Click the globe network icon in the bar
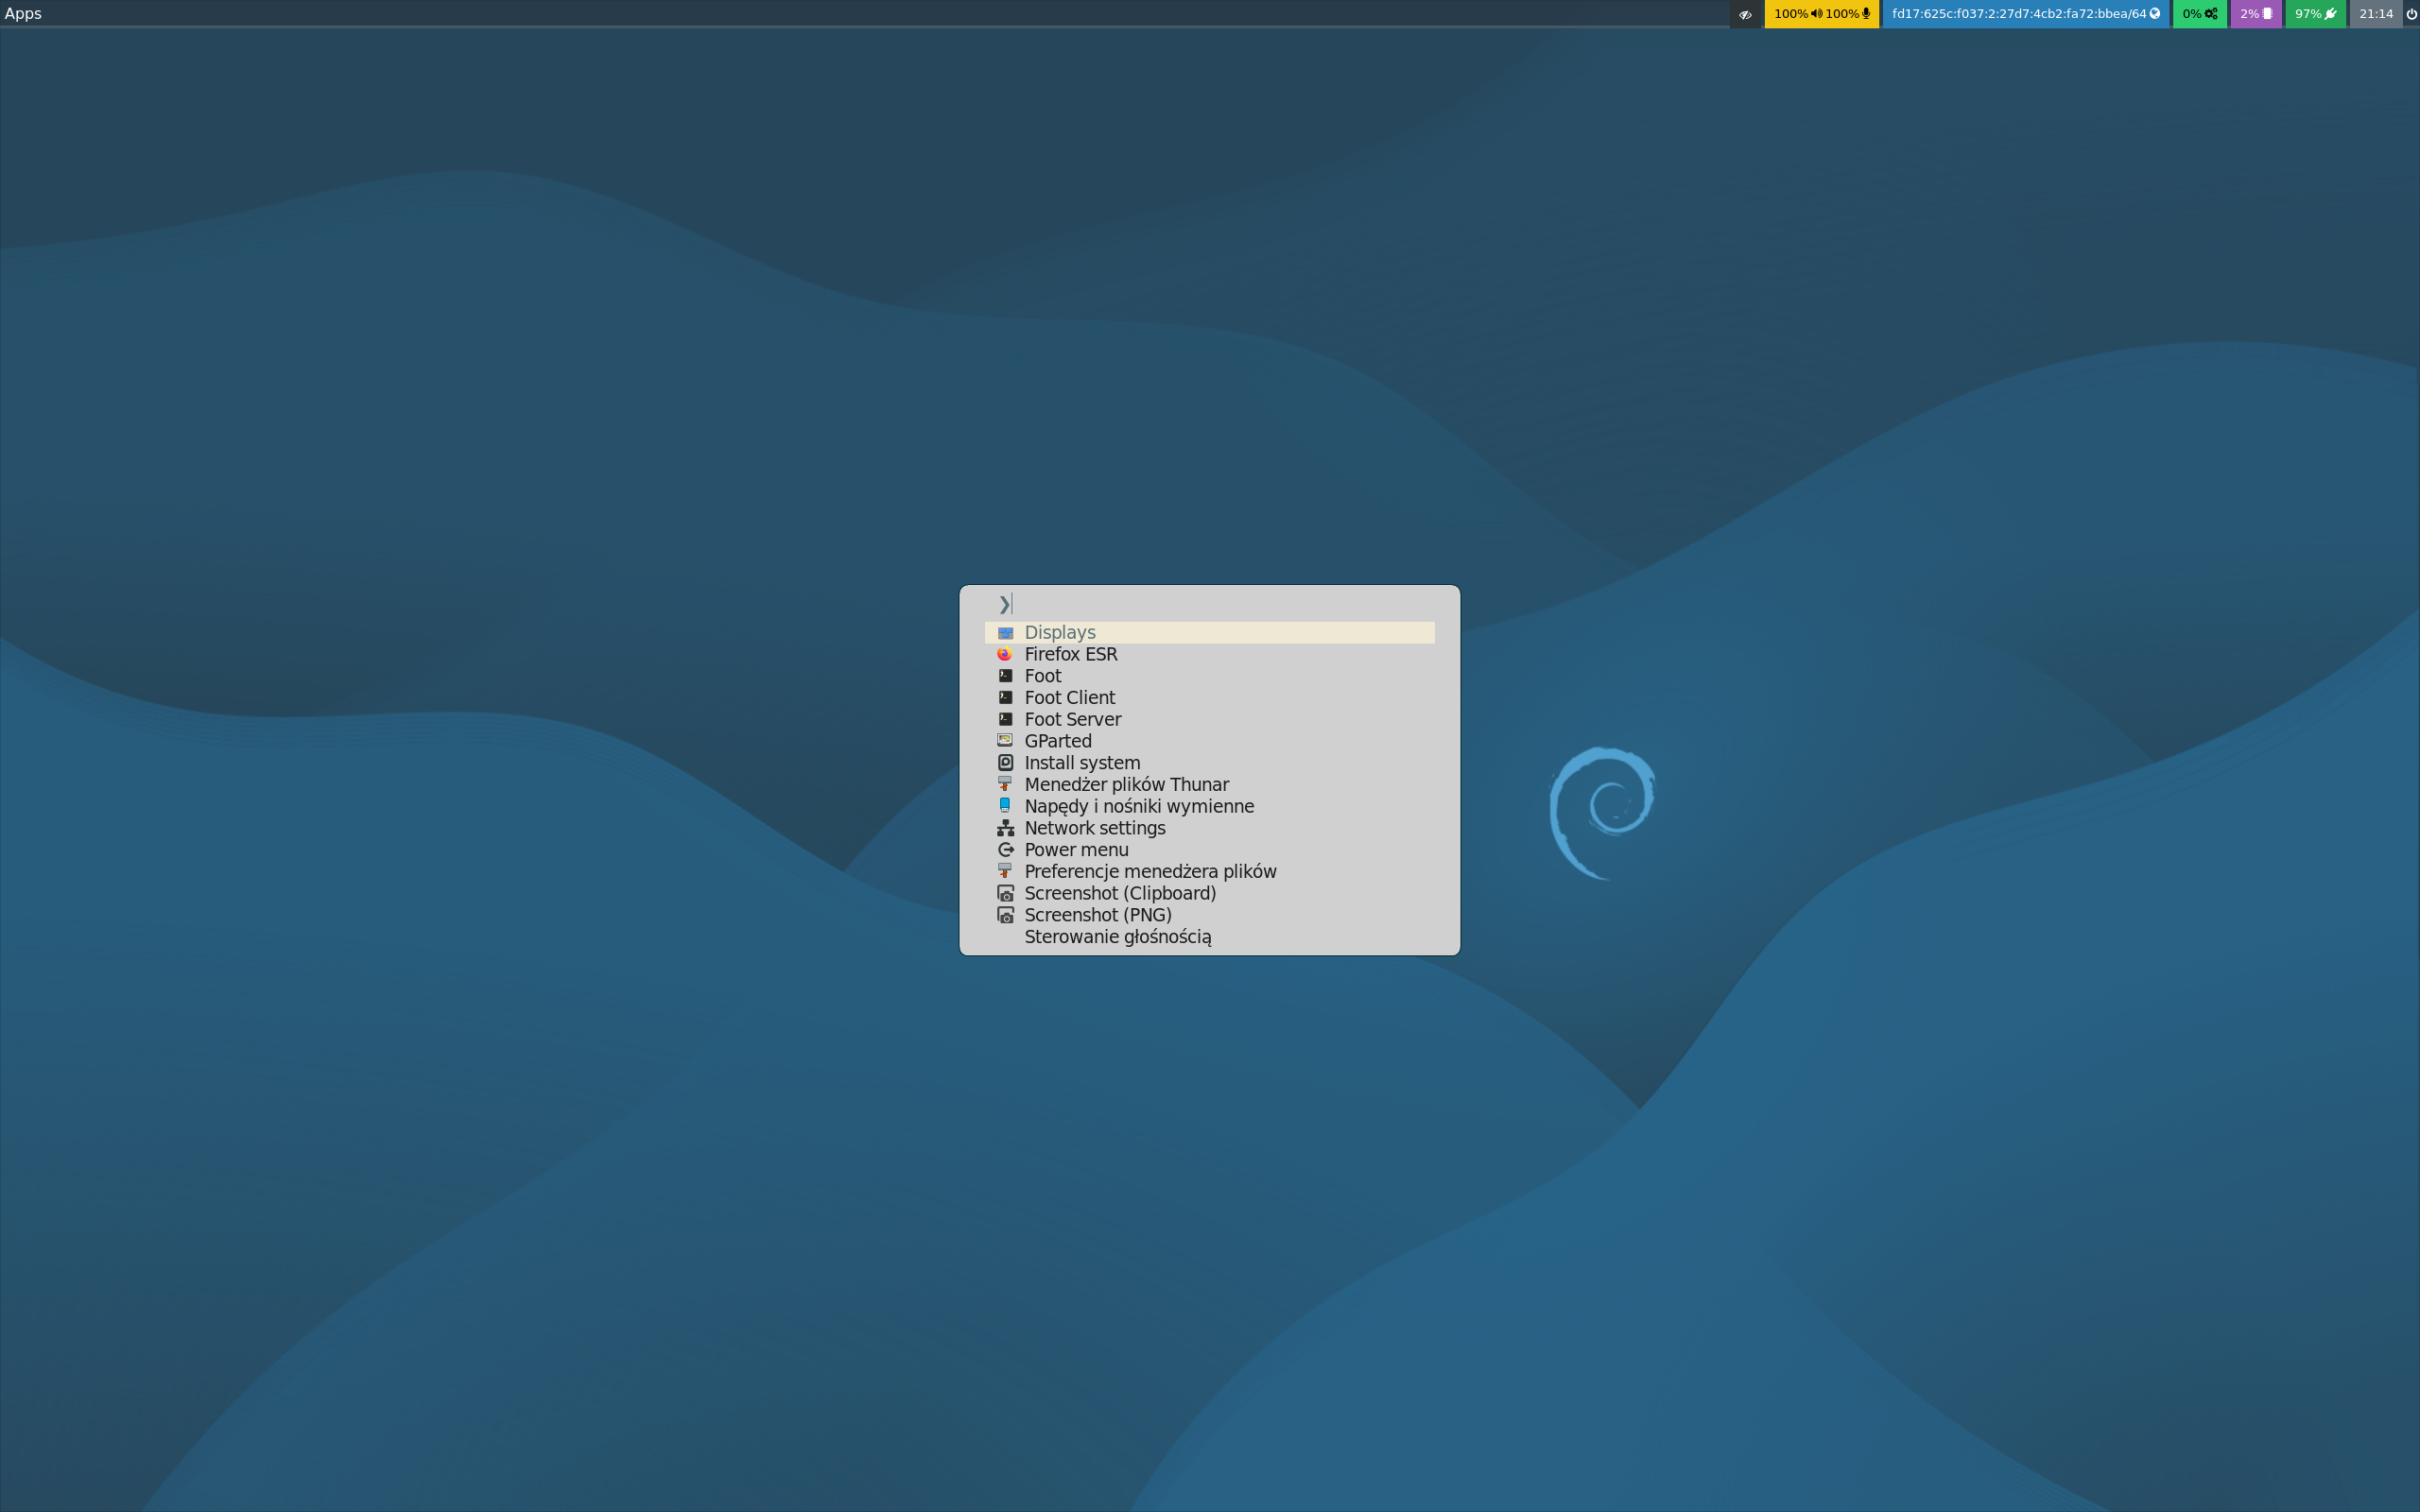This screenshot has height=1512, width=2420. [2155, 14]
